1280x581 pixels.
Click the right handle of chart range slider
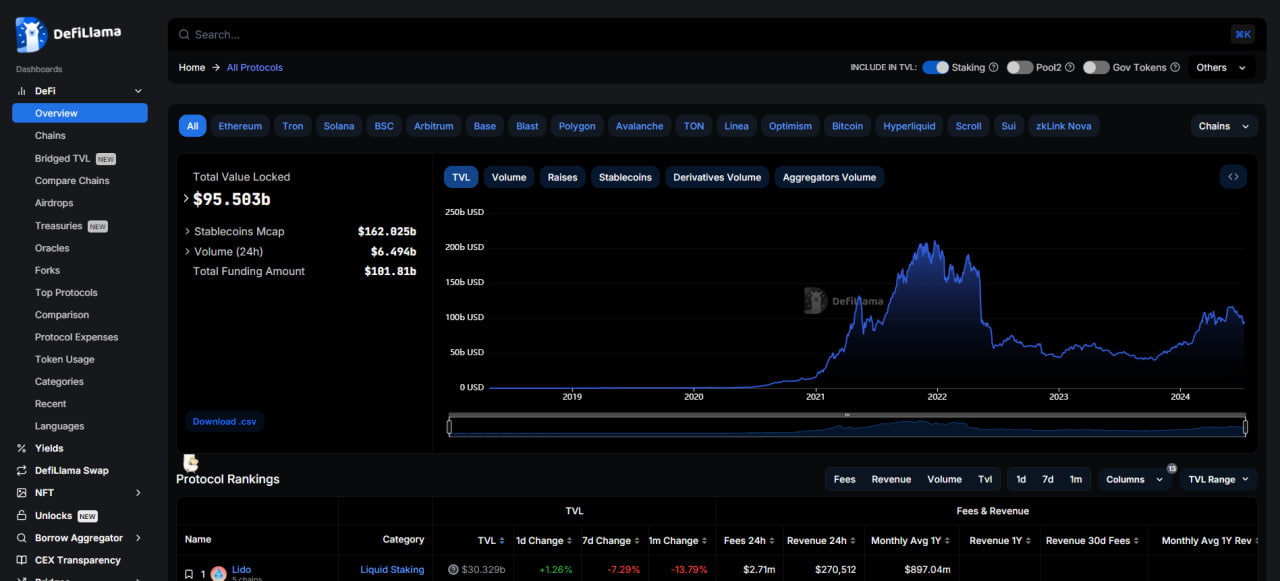pos(1245,427)
